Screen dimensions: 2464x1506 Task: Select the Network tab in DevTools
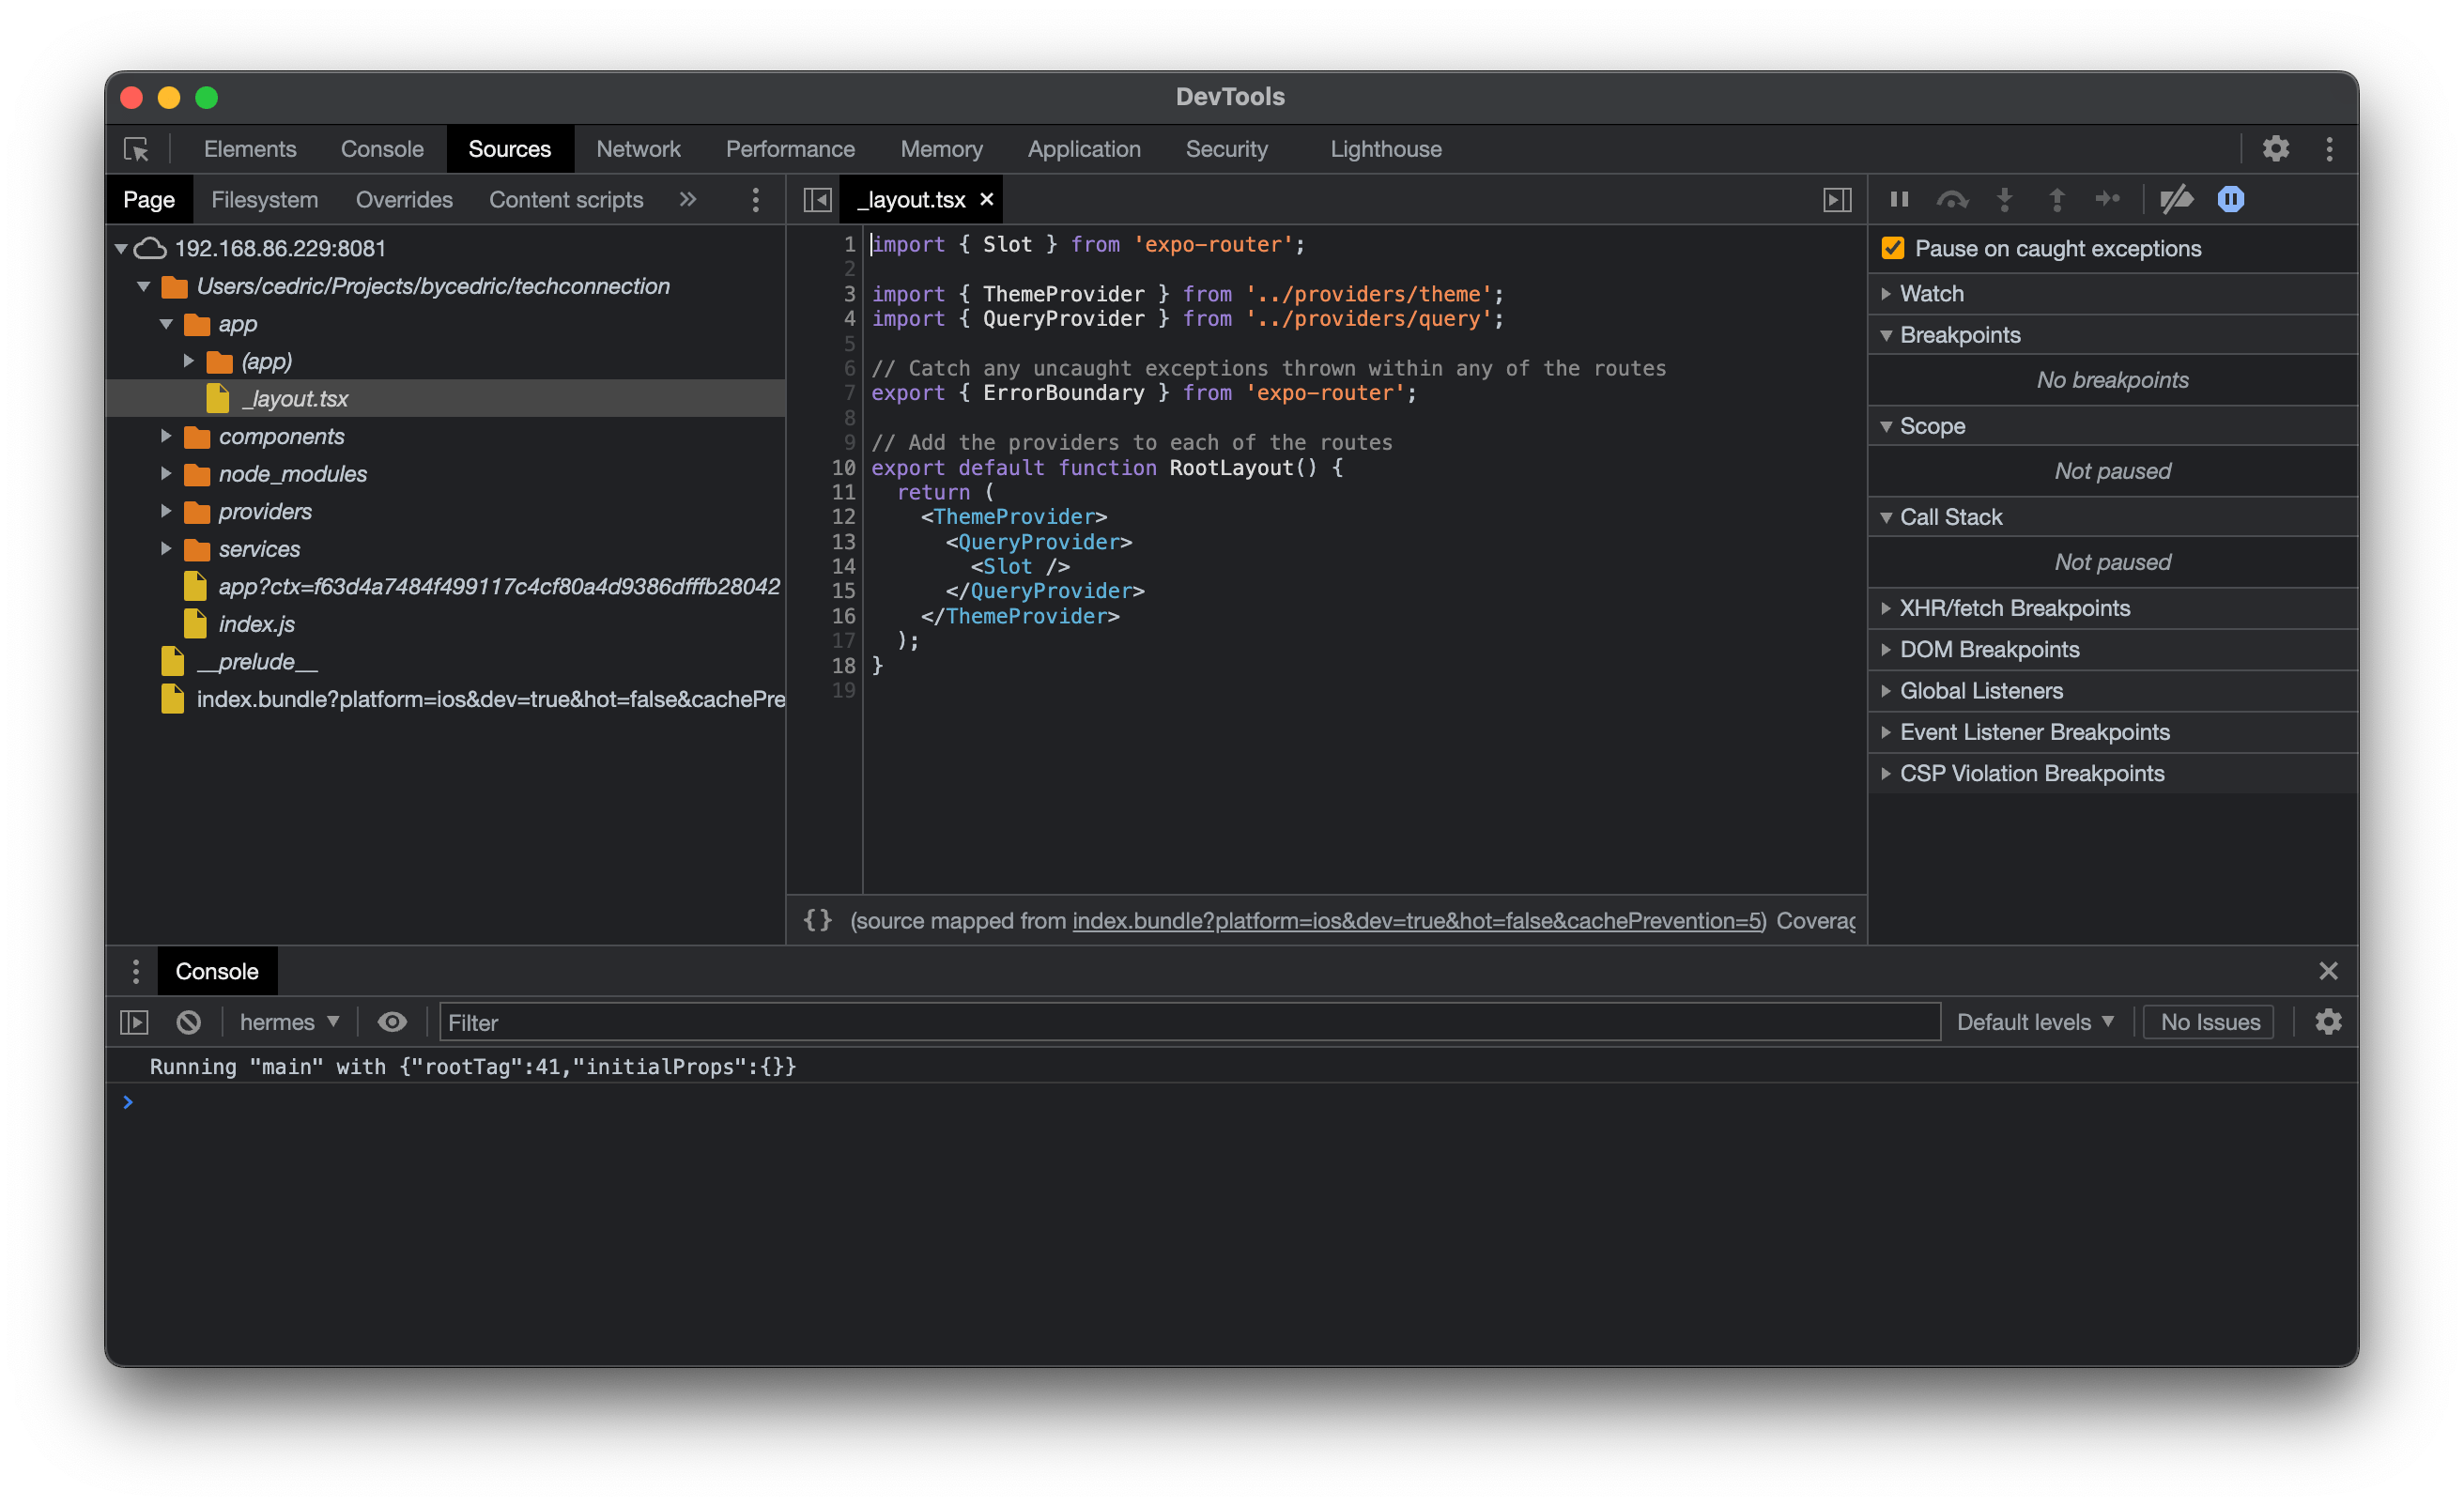[639, 147]
